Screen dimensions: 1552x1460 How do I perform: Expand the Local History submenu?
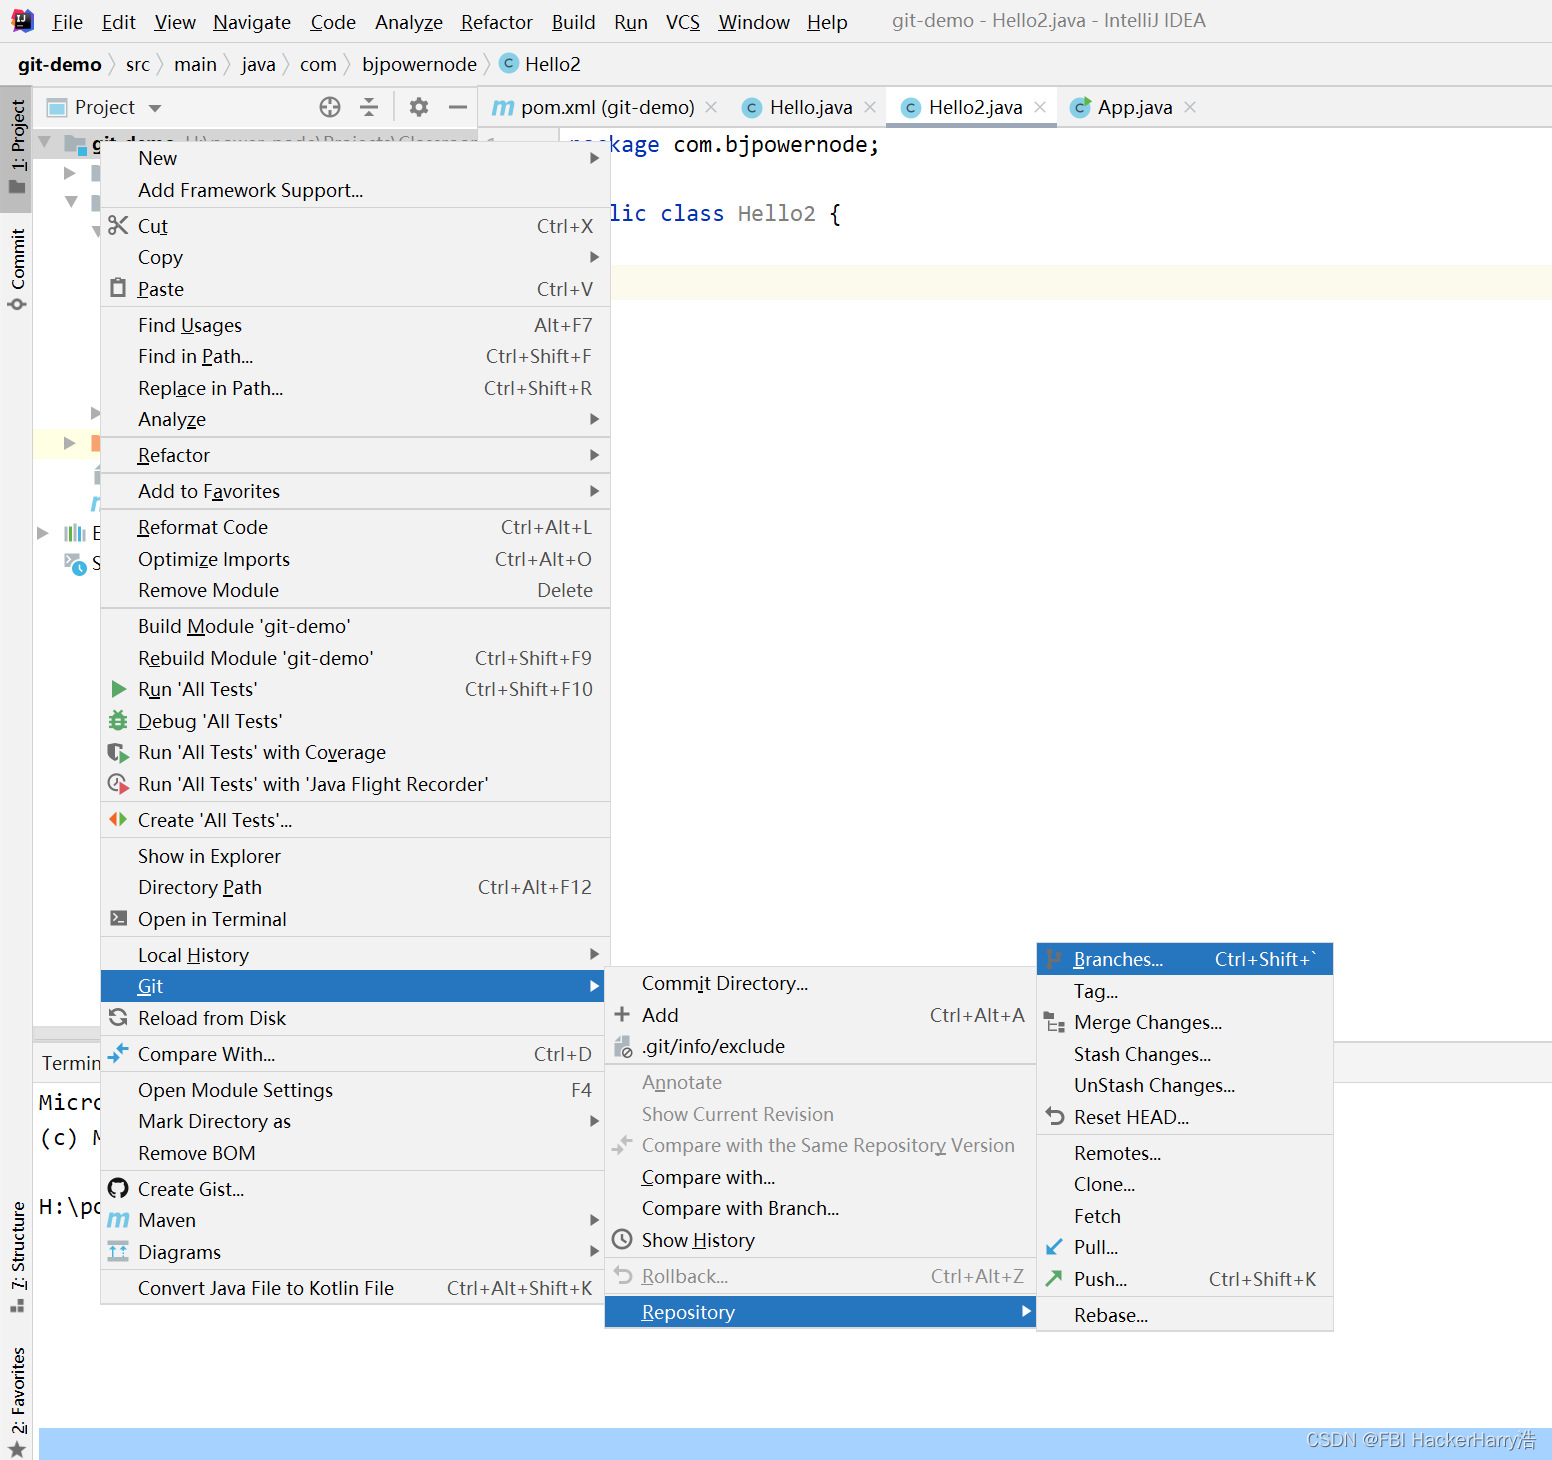[595, 954]
